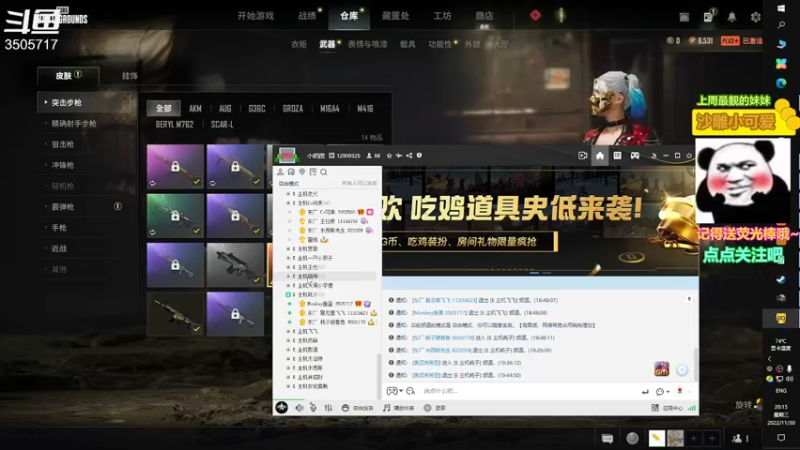Toggle microphone icon in chat bottom bar

click(313, 408)
